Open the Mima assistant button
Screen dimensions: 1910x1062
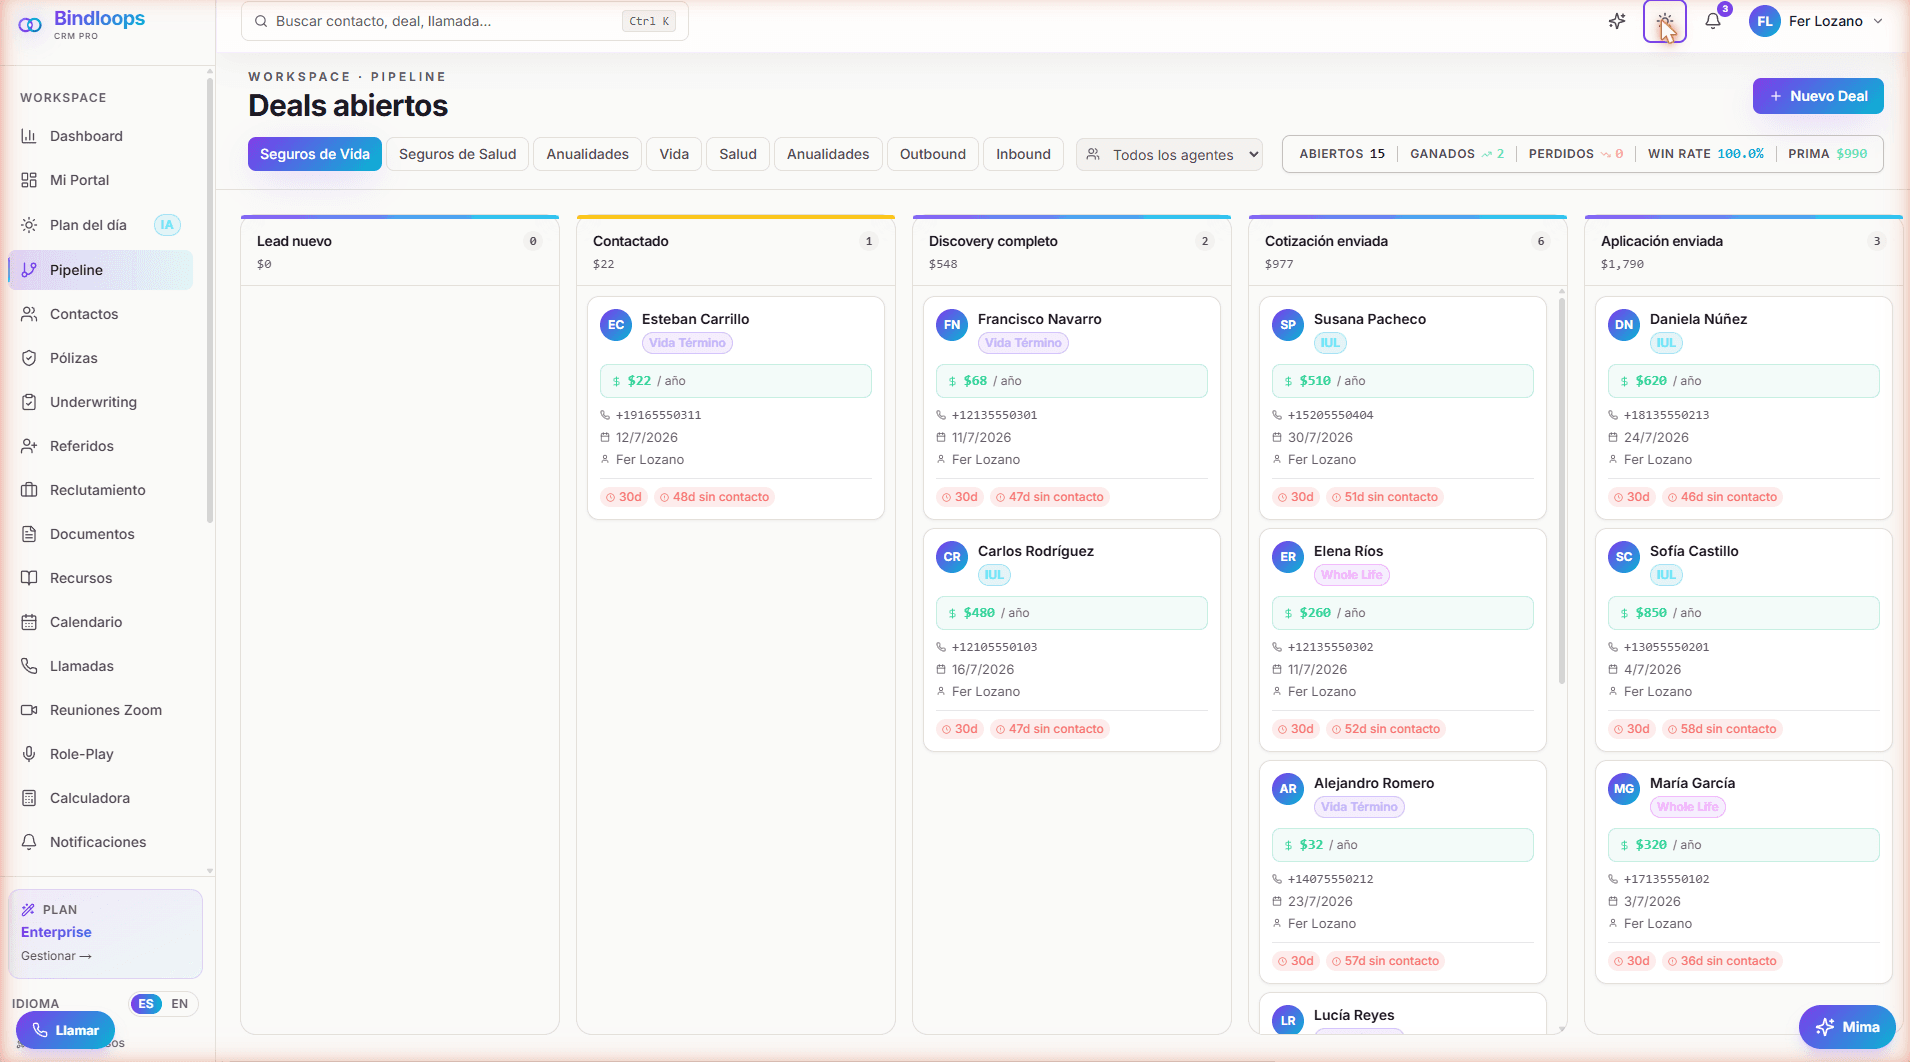(x=1847, y=1027)
